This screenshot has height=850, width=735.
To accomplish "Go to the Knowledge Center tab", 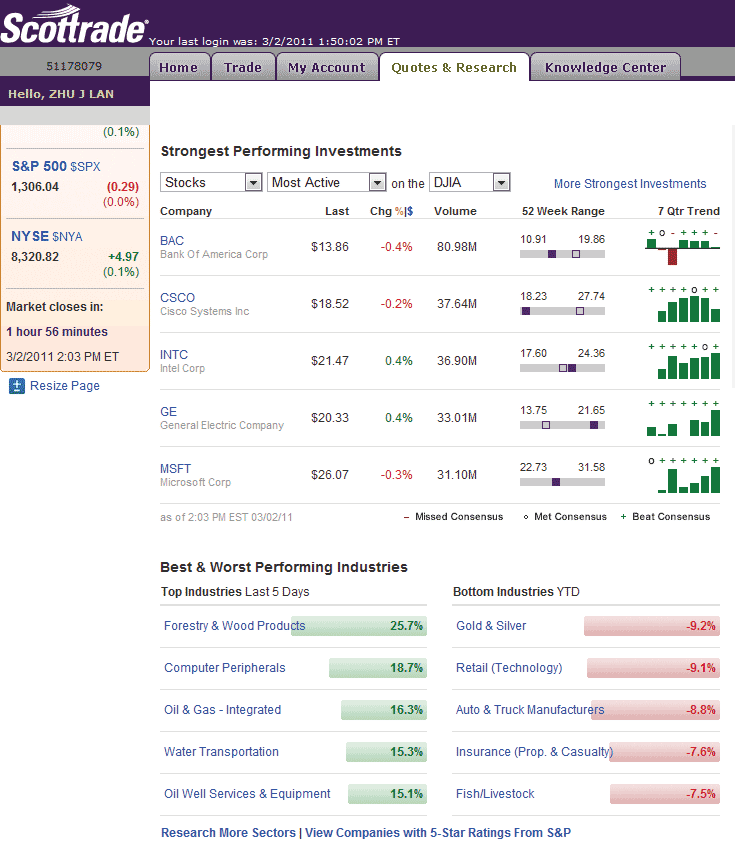I will (x=605, y=67).
